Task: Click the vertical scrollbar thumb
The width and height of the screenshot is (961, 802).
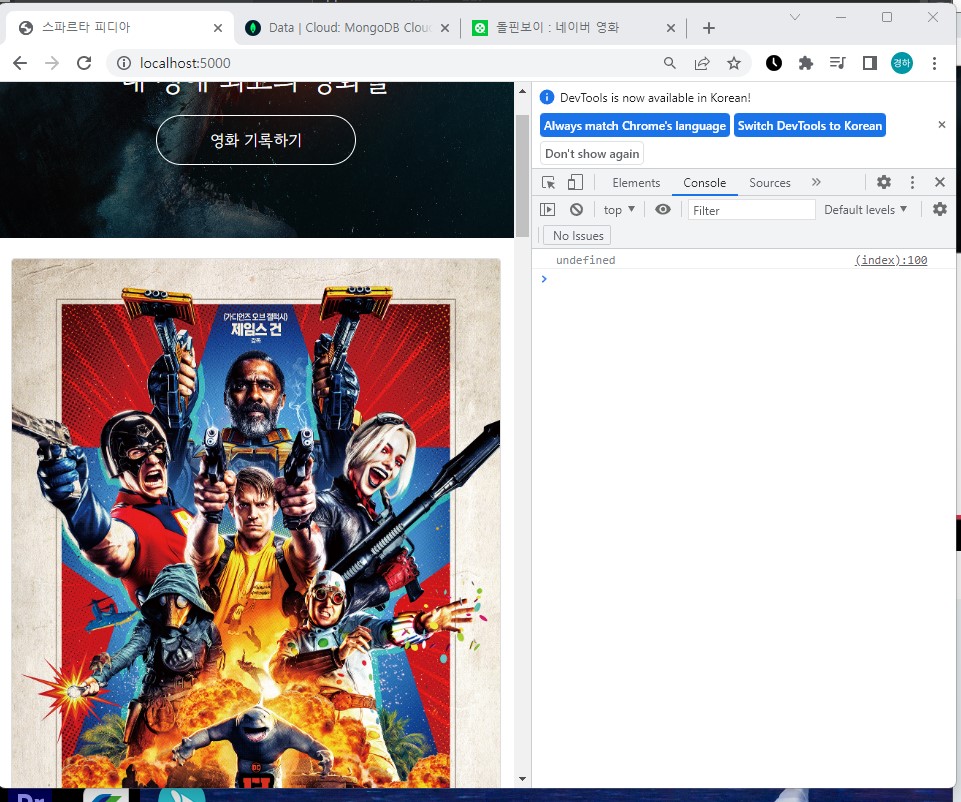Action: tap(522, 176)
